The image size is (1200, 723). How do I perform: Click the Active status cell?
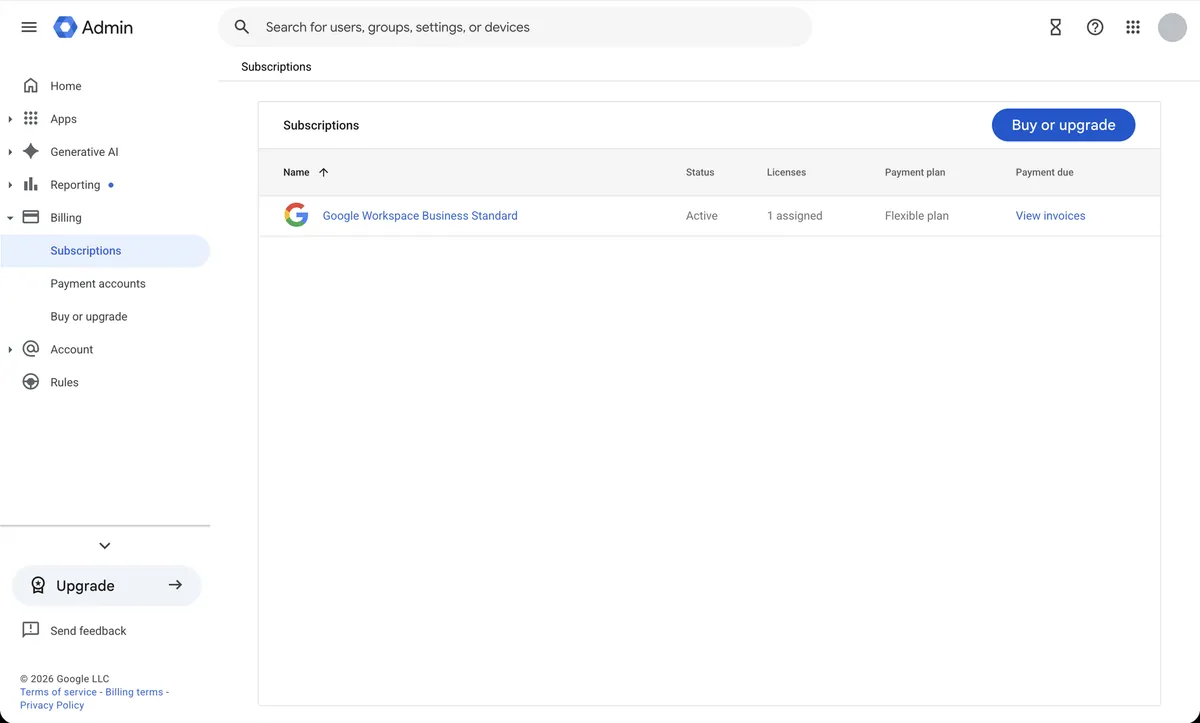pos(702,216)
